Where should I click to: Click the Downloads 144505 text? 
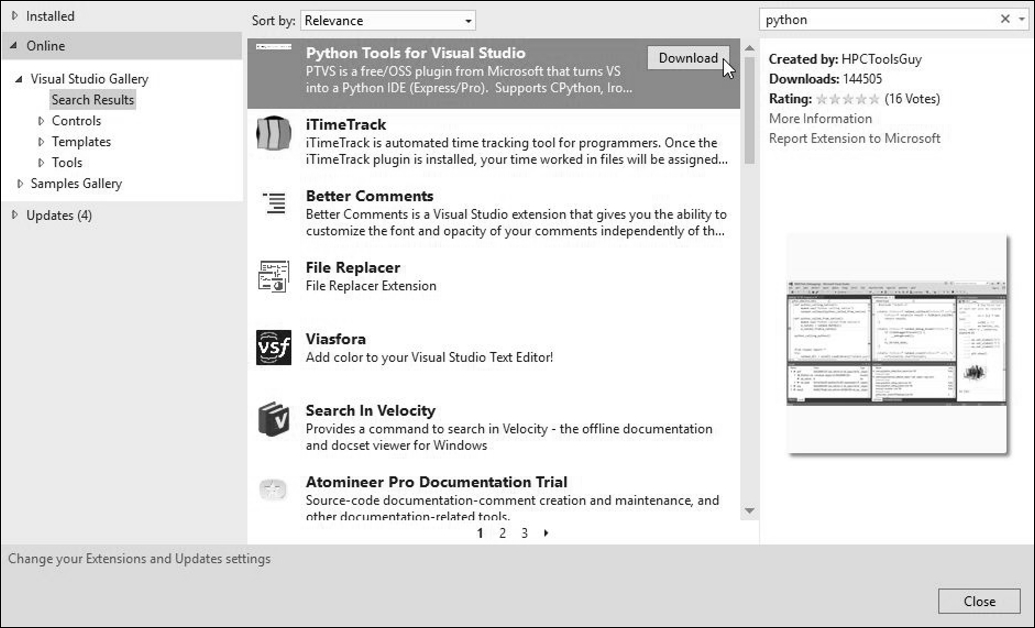[826, 79]
